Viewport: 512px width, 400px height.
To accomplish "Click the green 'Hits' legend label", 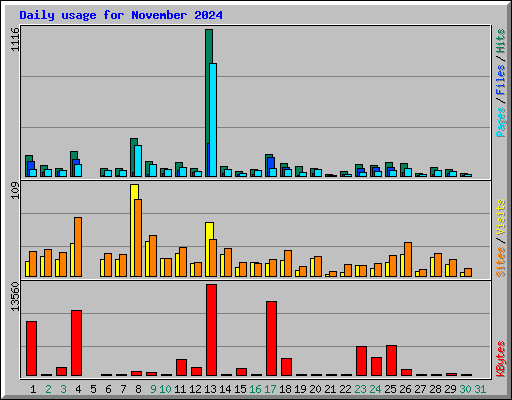I will [x=501, y=41].
